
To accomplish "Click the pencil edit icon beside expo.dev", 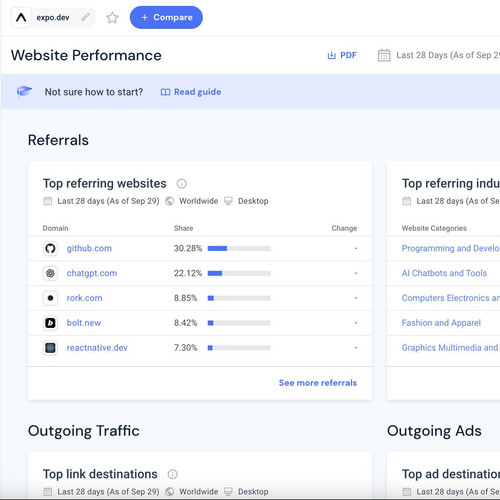I will pos(85,17).
